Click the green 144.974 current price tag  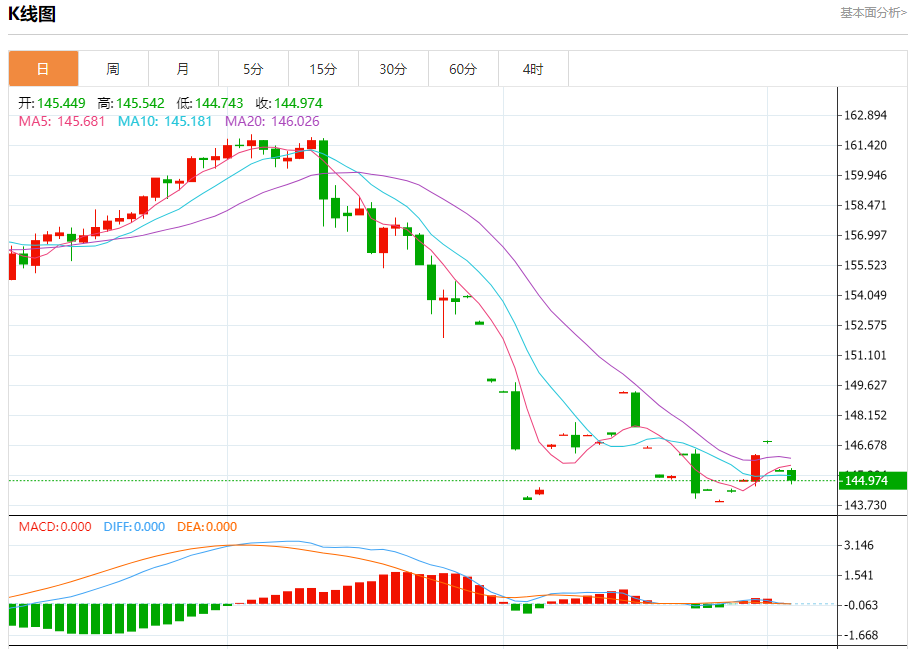pyautogui.click(x=873, y=480)
